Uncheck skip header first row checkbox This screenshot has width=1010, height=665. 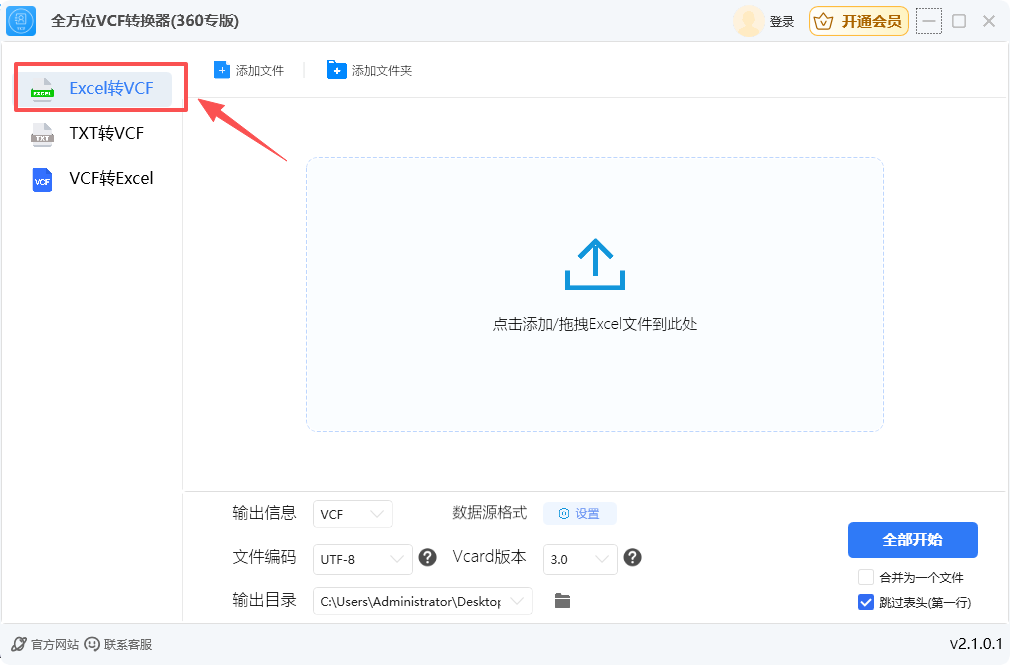click(x=866, y=602)
